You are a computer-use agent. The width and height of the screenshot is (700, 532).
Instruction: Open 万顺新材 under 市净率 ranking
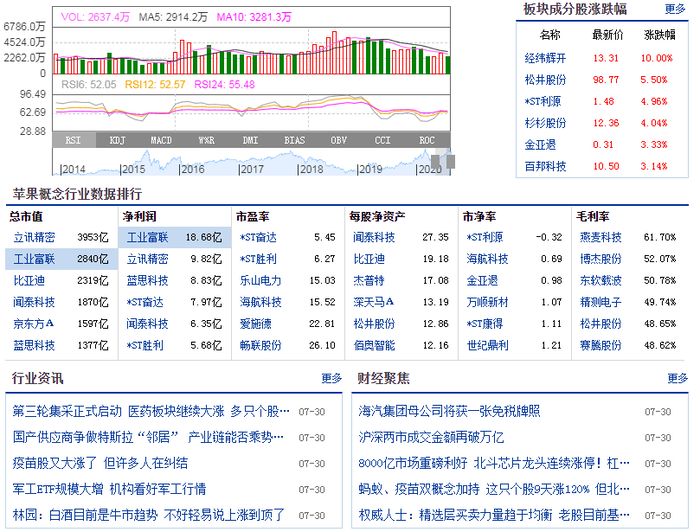click(x=488, y=302)
